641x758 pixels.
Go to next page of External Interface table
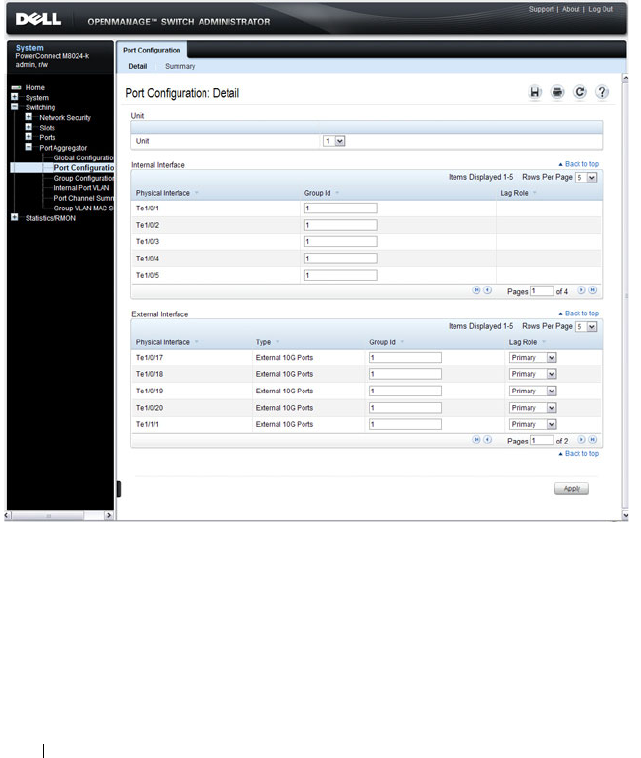(582, 439)
